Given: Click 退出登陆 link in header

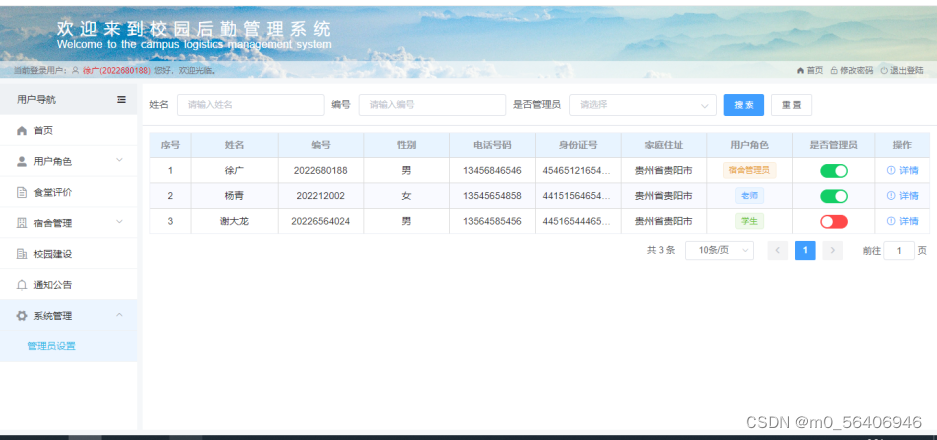Looking at the screenshot, I should click(x=907, y=70).
